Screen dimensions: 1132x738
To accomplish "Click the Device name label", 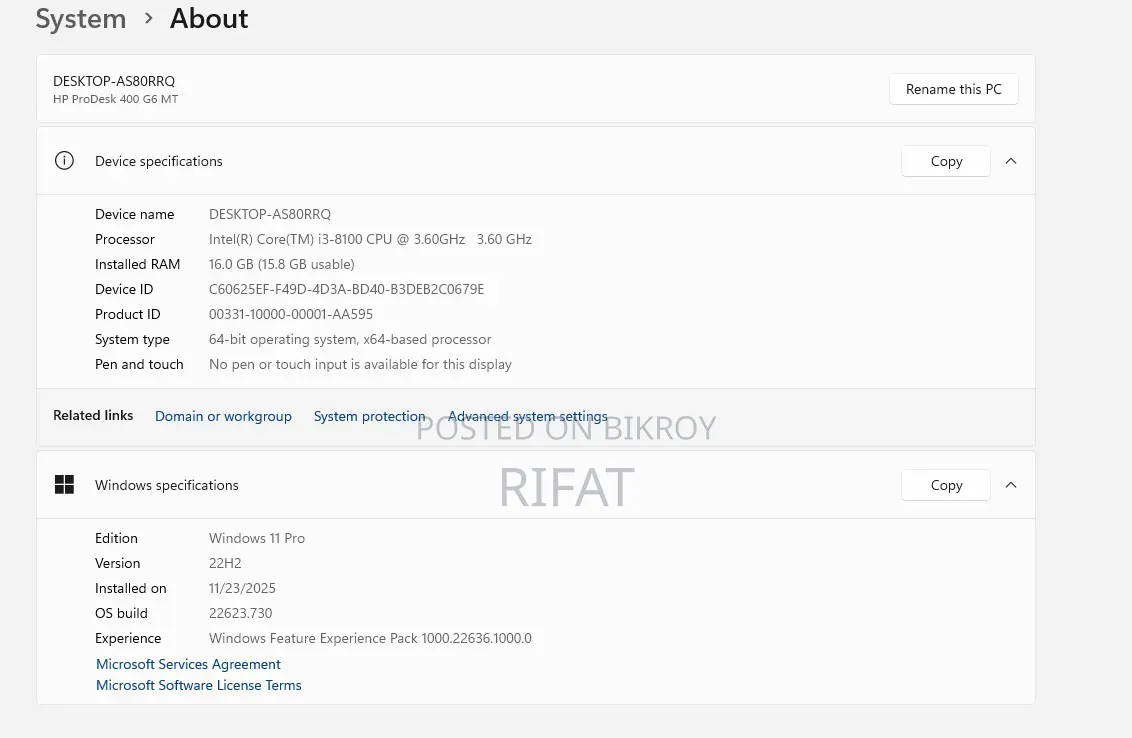I will tap(134, 214).
